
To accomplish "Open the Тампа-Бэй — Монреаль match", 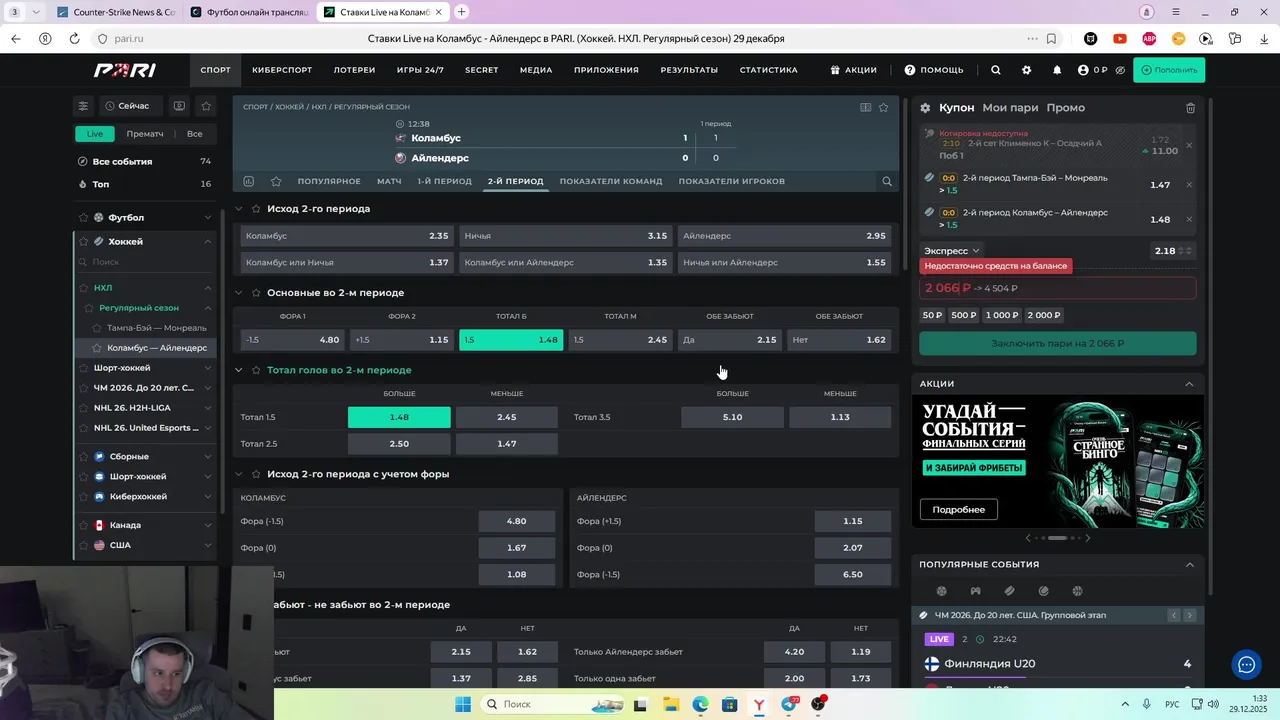I will click(x=156, y=328).
